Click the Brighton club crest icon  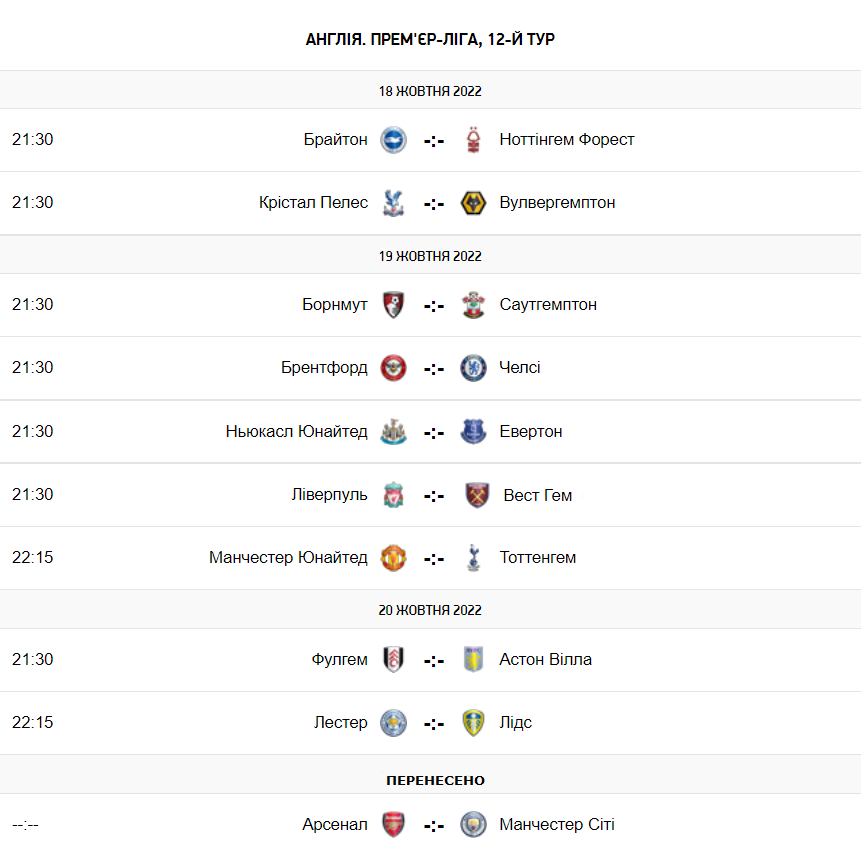click(393, 140)
